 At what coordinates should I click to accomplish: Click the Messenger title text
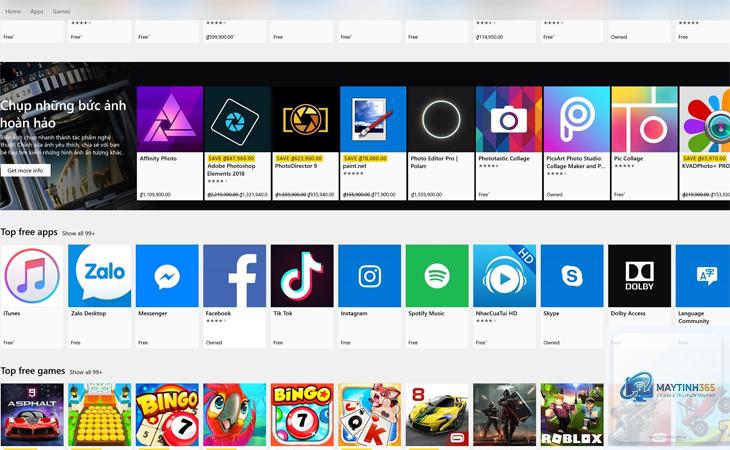click(x=153, y=314)
